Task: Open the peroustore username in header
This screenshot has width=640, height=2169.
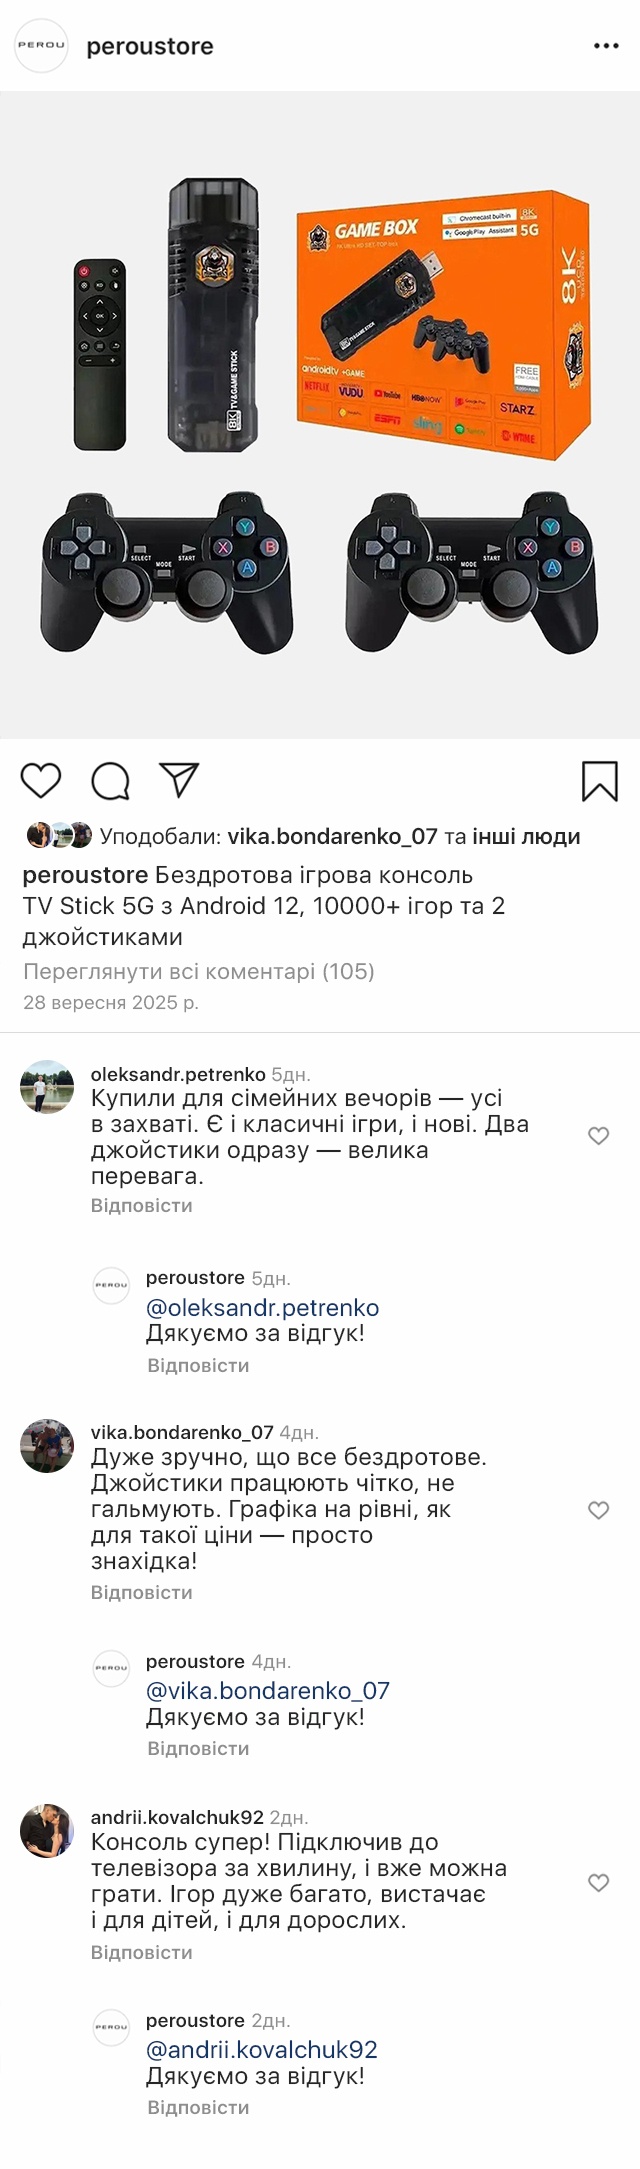Action: pyautogui.click(x=150, y=46)
